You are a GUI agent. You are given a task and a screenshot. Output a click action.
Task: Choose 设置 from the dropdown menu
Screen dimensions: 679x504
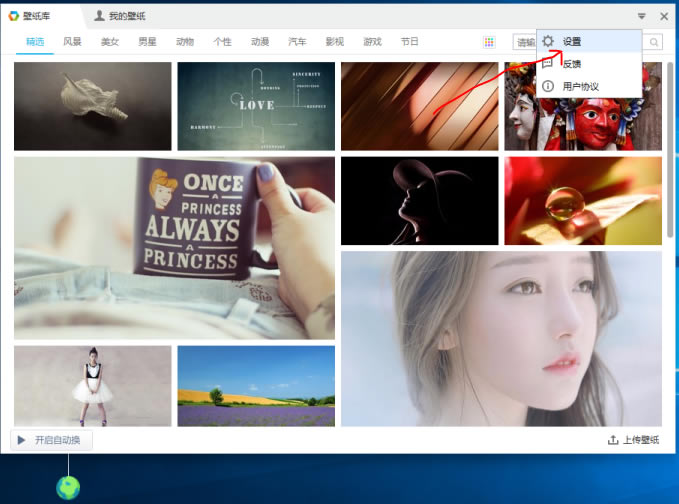pyautogui.click(x=589, y=41)
